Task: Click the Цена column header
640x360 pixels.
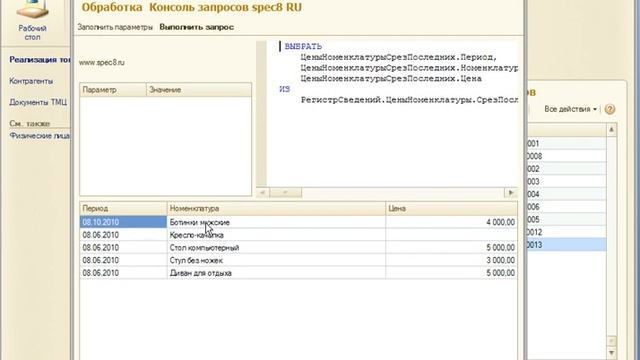Action: (451, 209)
